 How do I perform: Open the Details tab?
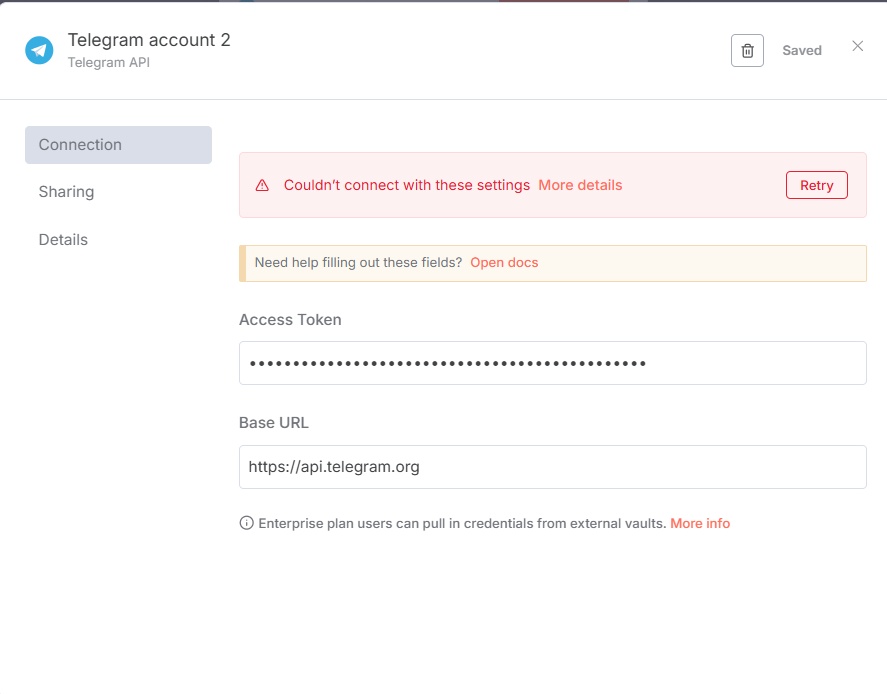[63, 239]
